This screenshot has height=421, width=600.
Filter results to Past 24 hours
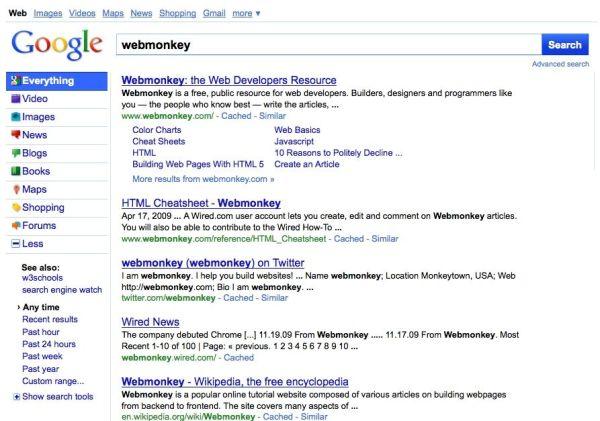point(49,344)
